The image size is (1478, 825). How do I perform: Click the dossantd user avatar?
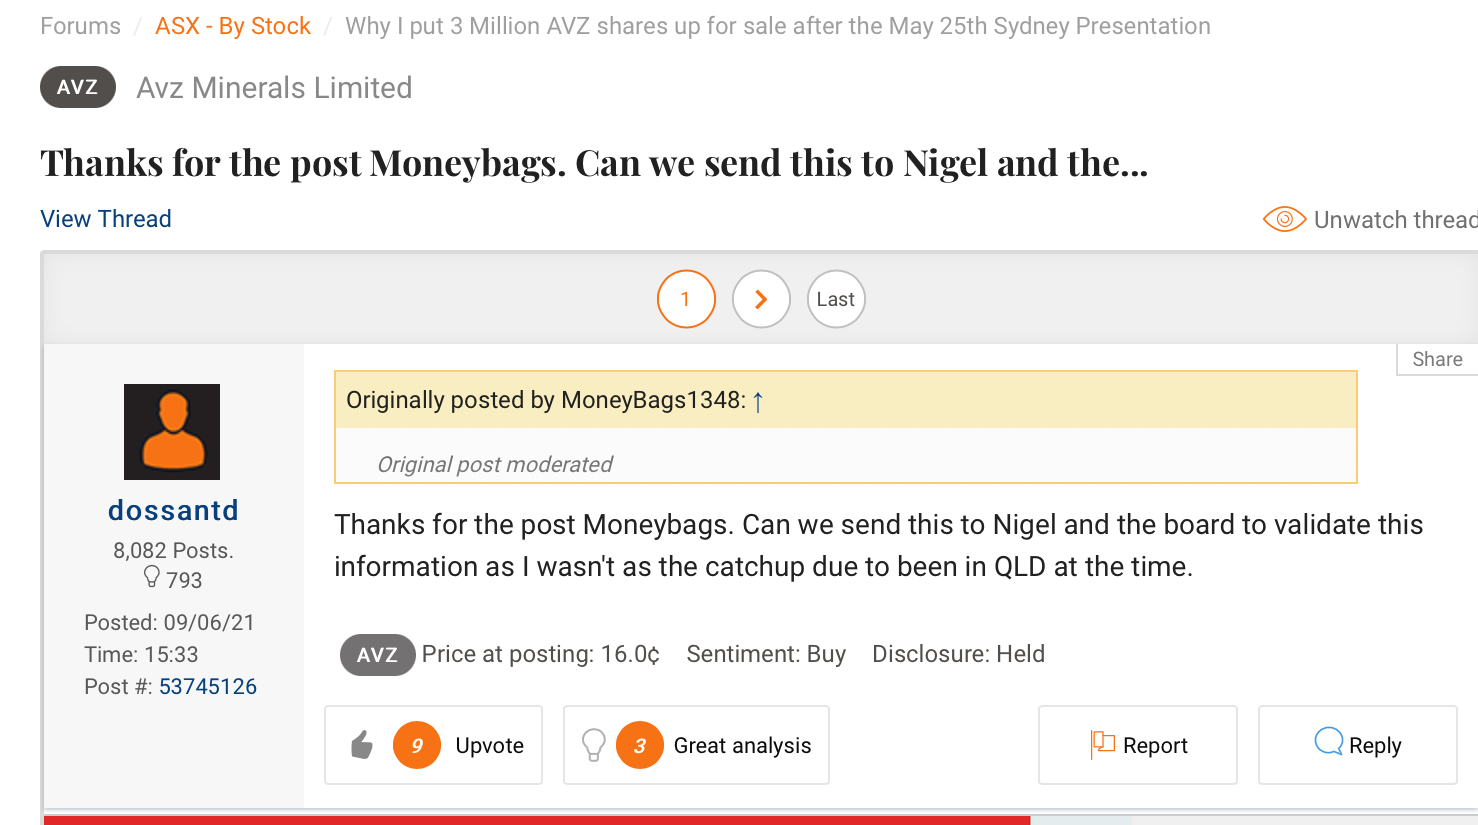[172, 432]
